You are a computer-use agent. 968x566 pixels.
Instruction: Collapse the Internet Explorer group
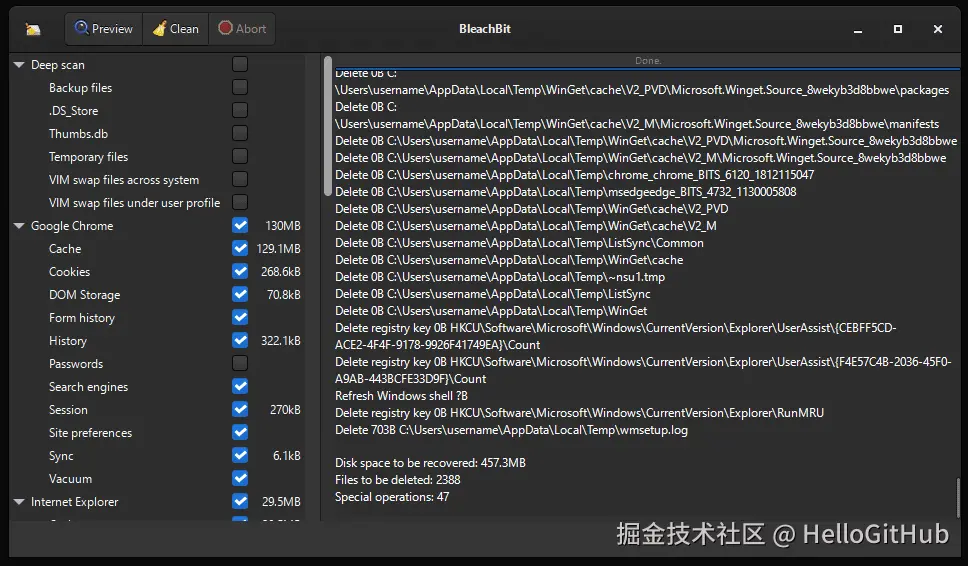(x=19, y=502)
